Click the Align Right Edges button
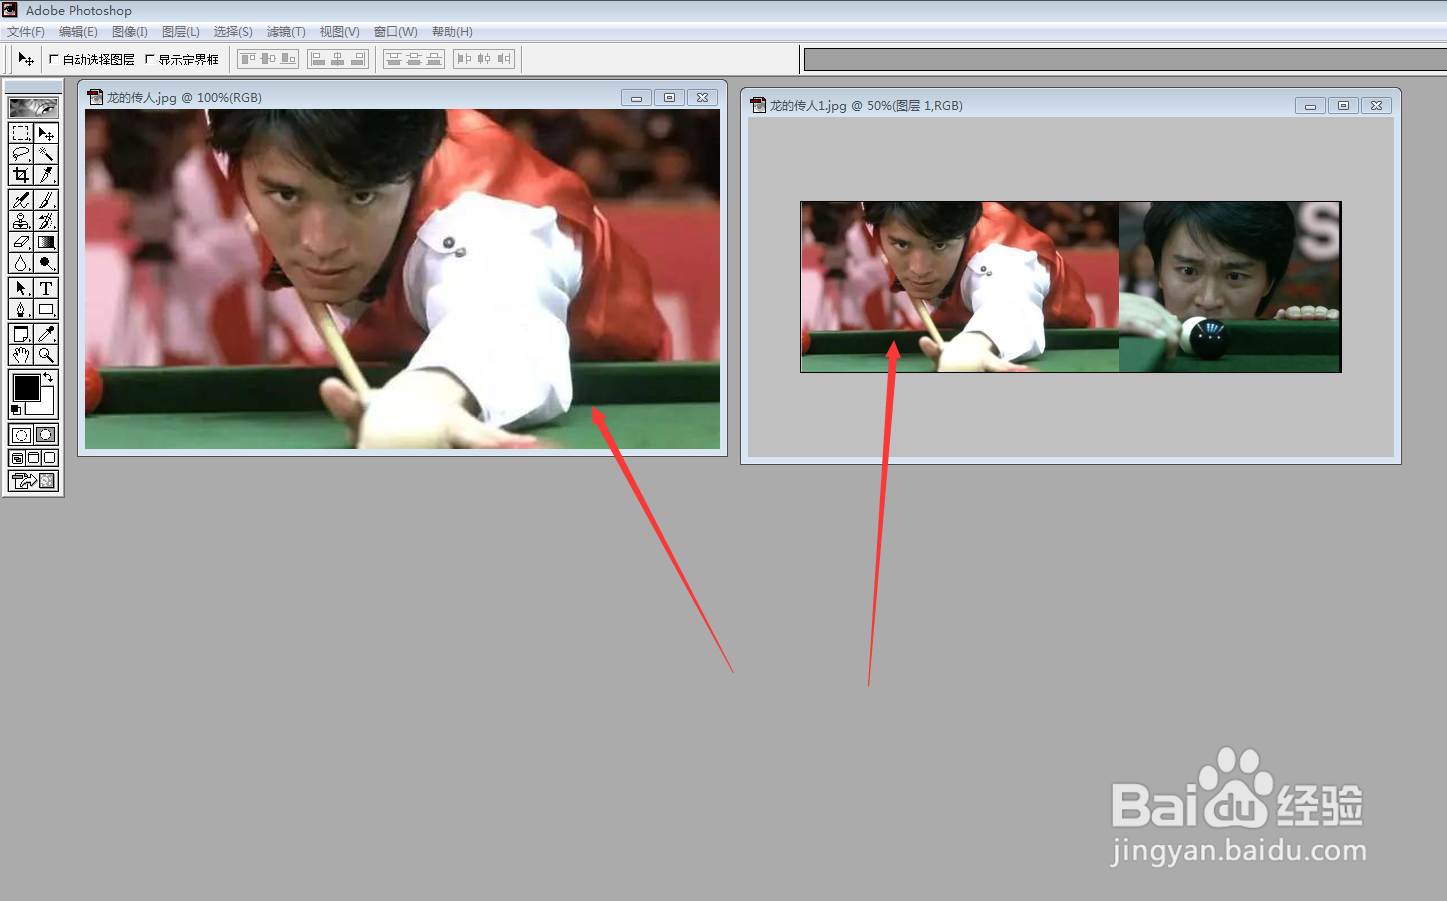Screen dimensions: 1447x901 [x=358, y=59]
